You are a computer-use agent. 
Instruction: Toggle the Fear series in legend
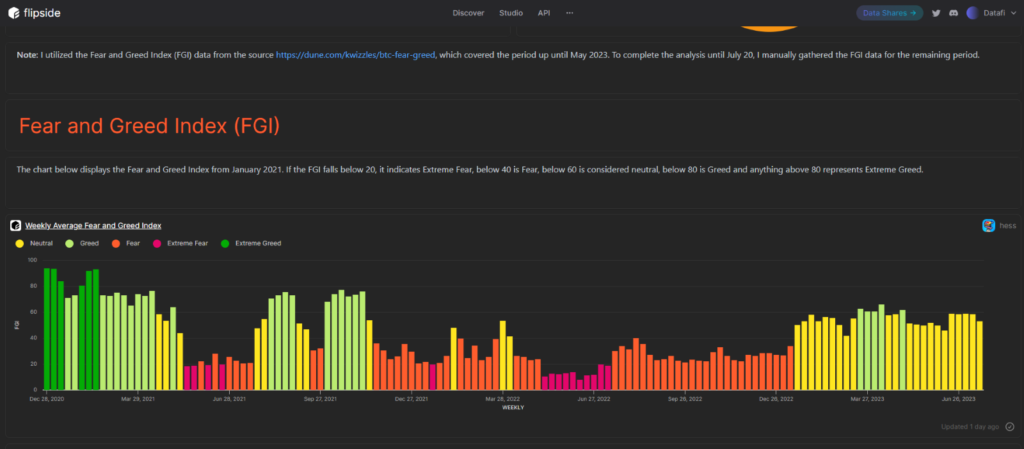click(x=126, y=243)
